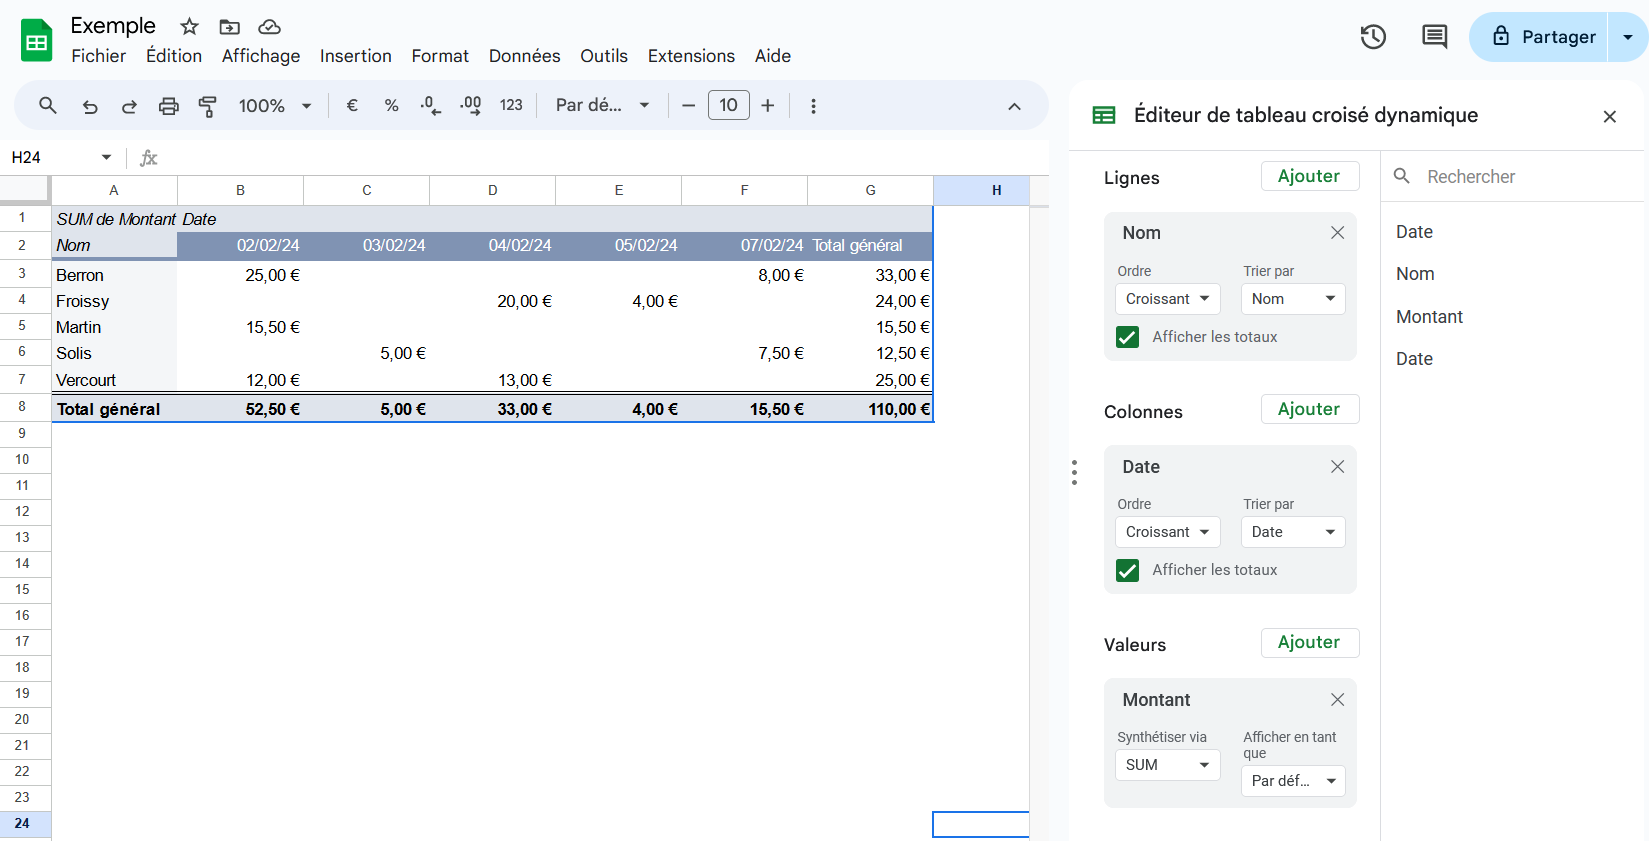1649x841 pixels.
Task: Open Trier par Date dropdown
Action: click(1293, 532)
